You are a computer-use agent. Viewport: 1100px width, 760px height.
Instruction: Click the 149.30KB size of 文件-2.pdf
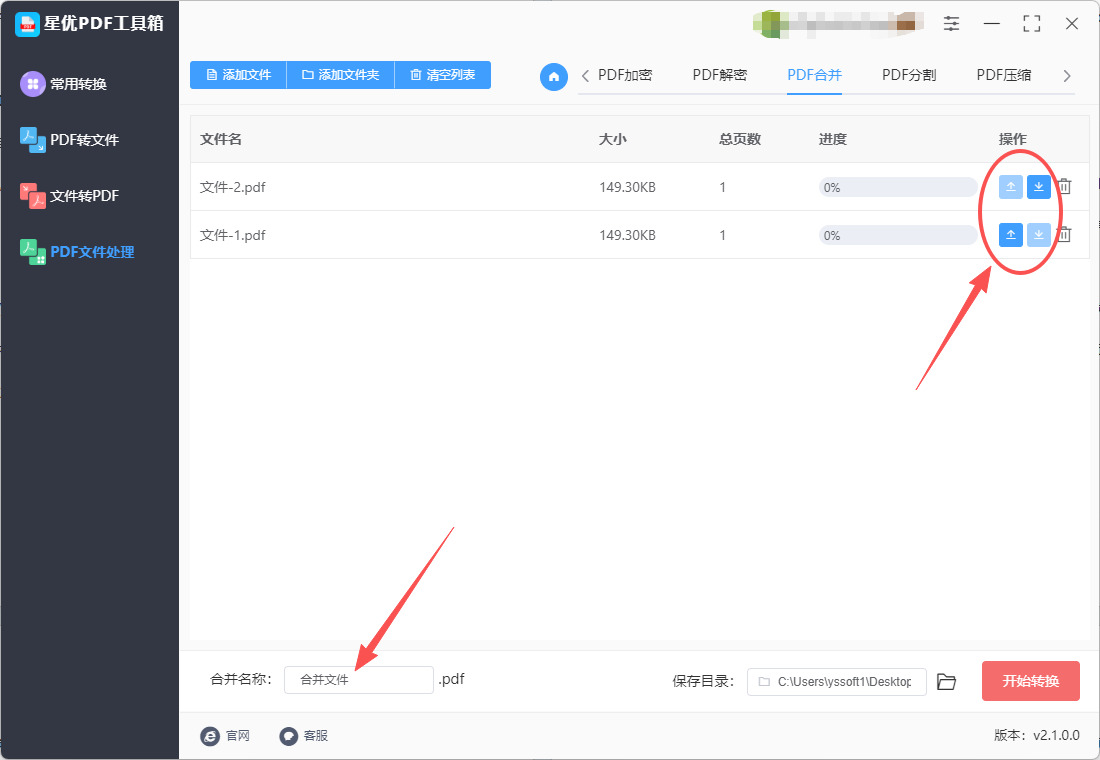click(627, 187)
